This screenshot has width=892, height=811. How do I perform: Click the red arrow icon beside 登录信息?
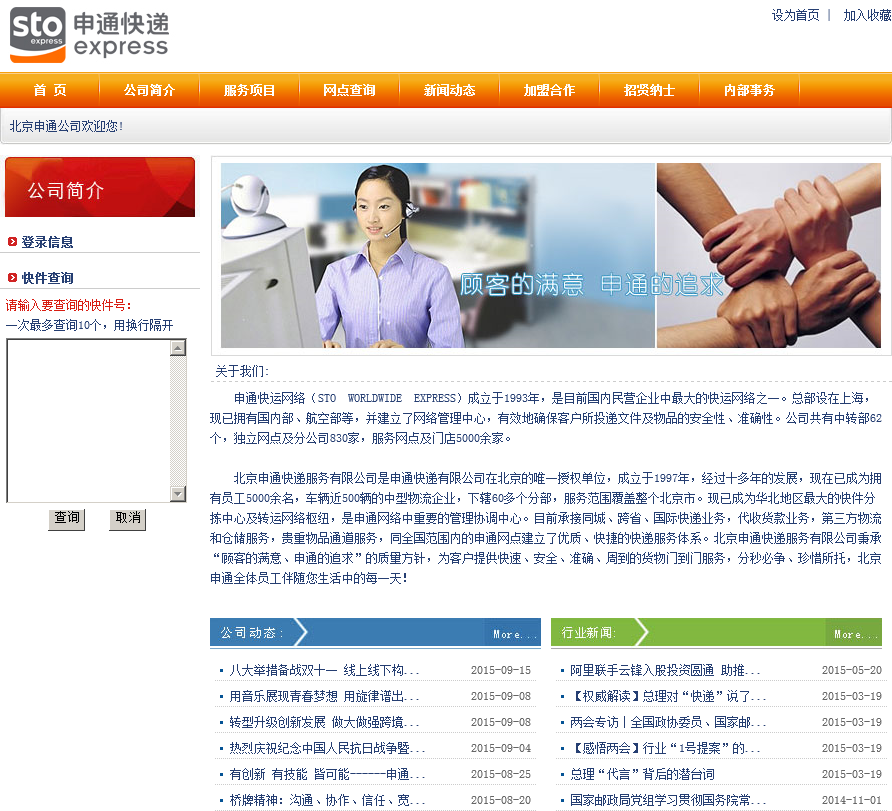point(12,242)
